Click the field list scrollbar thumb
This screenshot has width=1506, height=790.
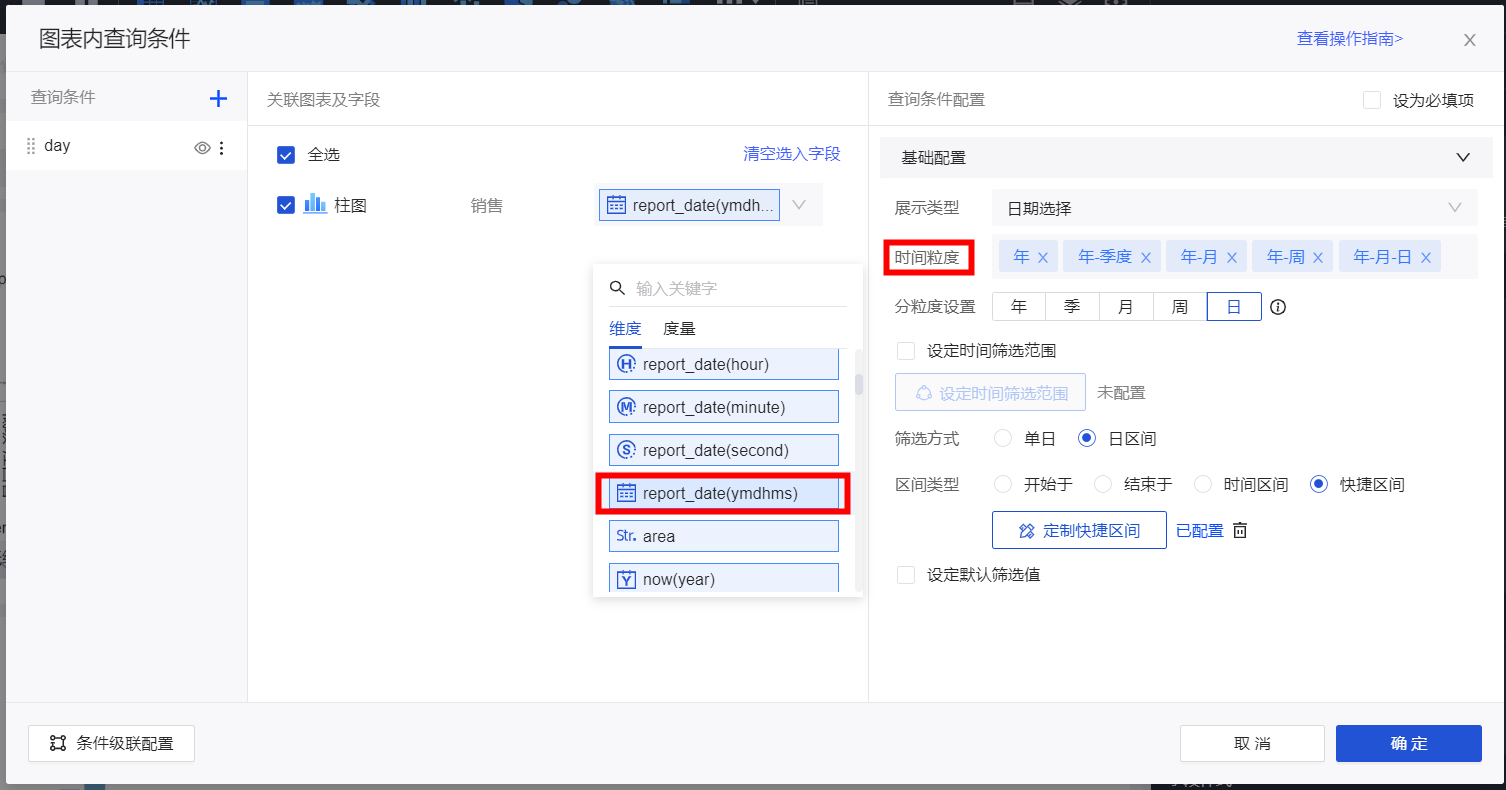[x=858, y=384]
